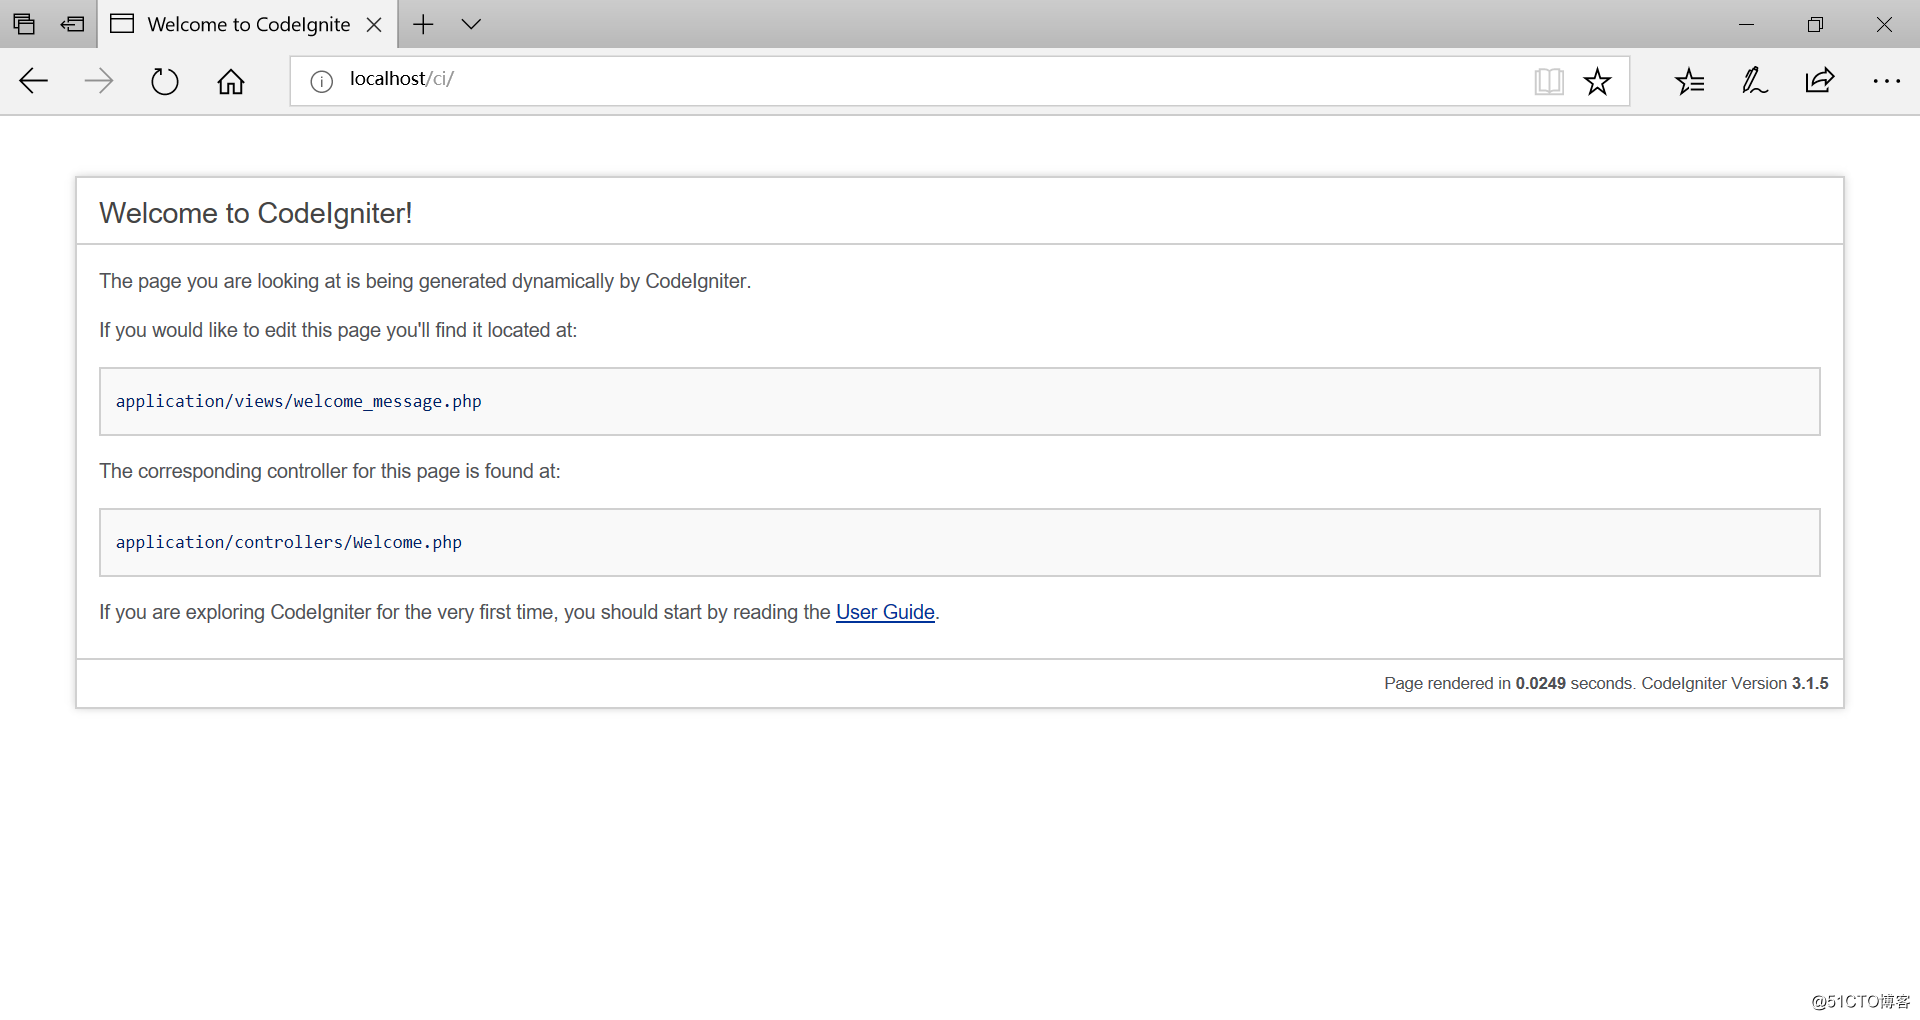The width and height of the screenshot is (1920, 1020).
Task: Select the Welcome to CodeIgniter tab
Action: click(248, 25)
